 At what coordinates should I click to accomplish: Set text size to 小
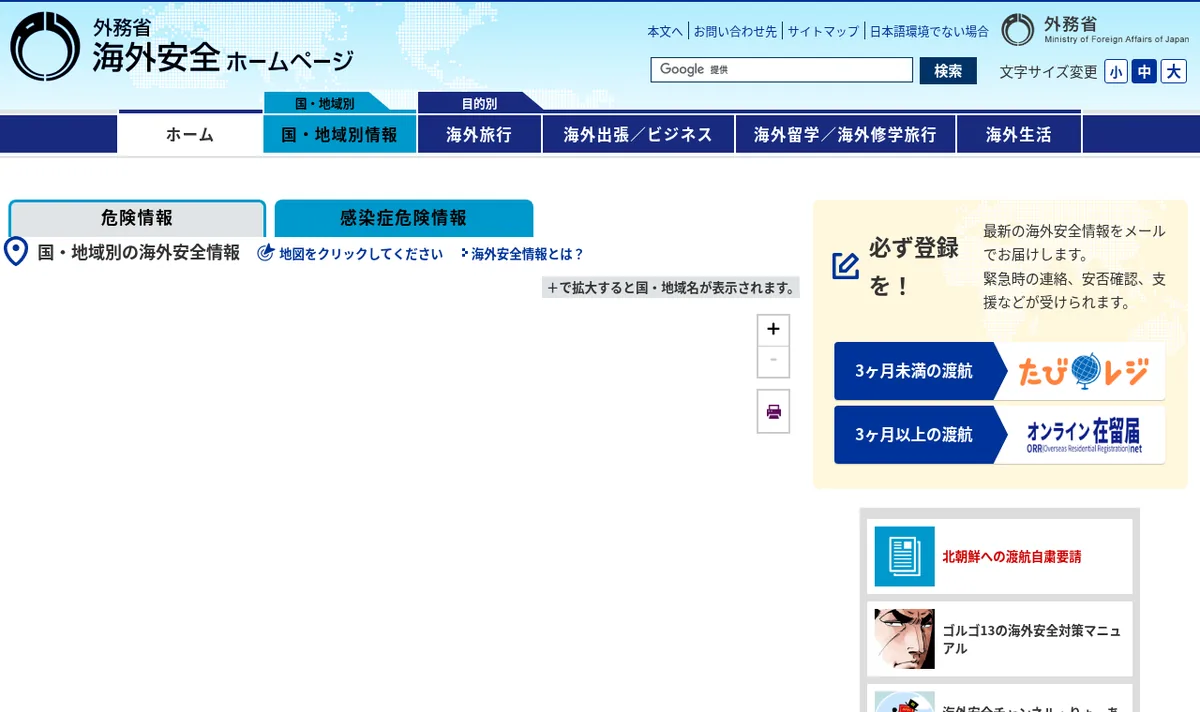point(1116,71)
